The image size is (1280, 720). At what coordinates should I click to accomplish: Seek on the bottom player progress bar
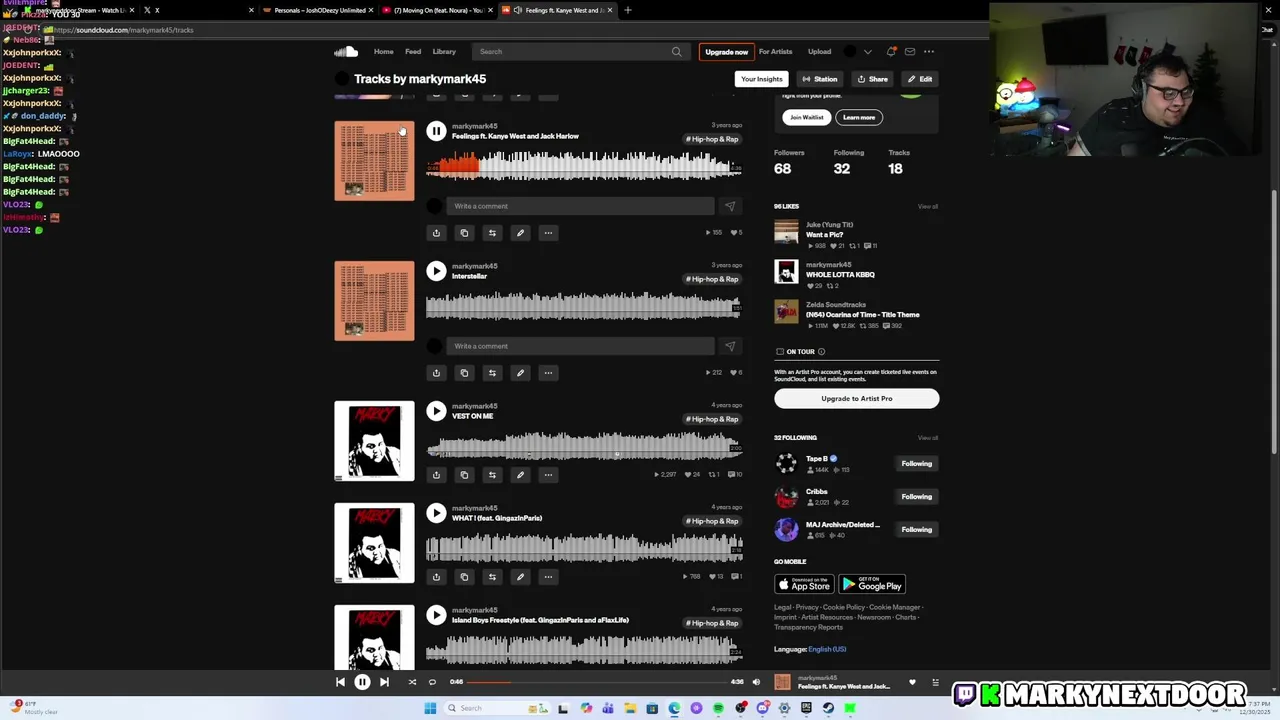pos(596,682)
